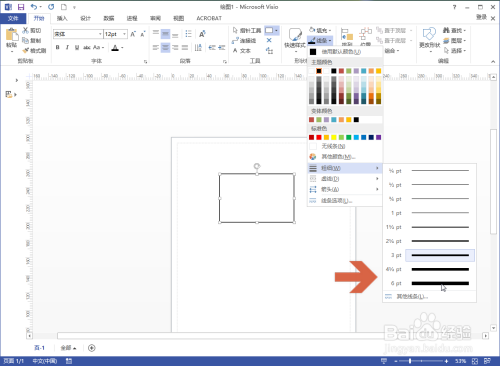Expand the Arrows submenu entry
Screen dimensions: 500x366
click(x=345, y=189)
